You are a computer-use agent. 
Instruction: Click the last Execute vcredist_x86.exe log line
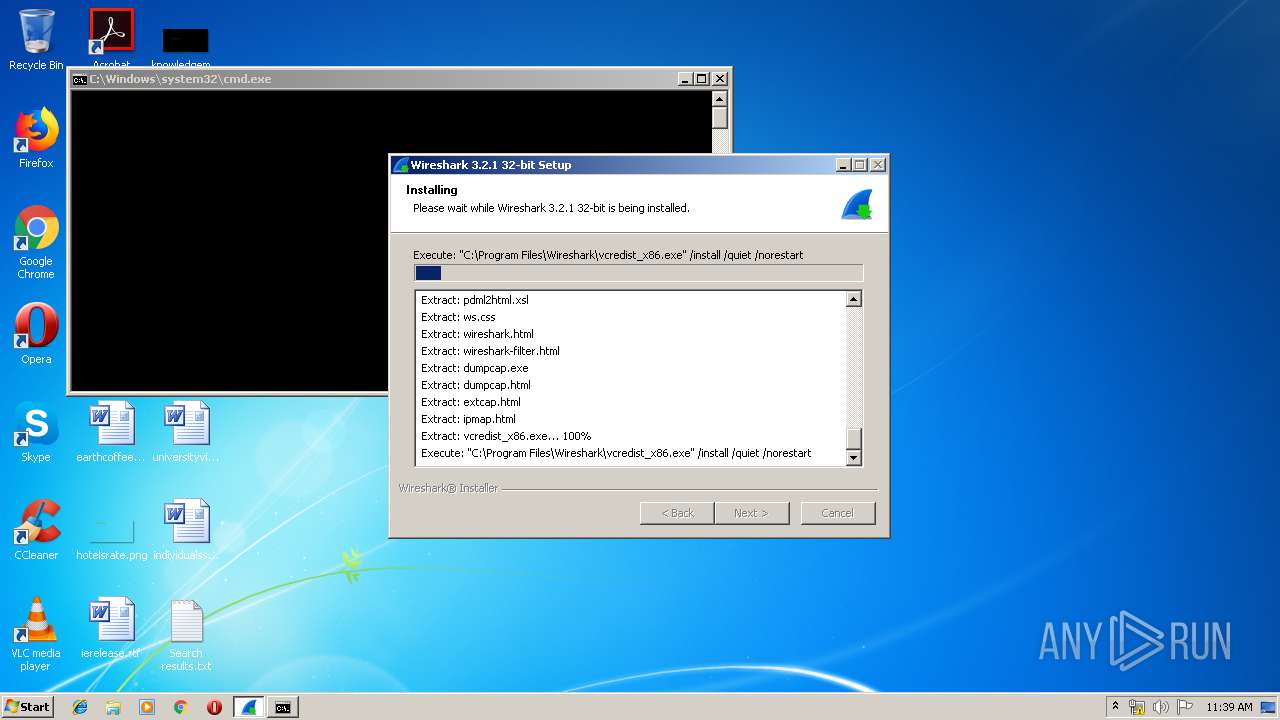tap(616, 453)
